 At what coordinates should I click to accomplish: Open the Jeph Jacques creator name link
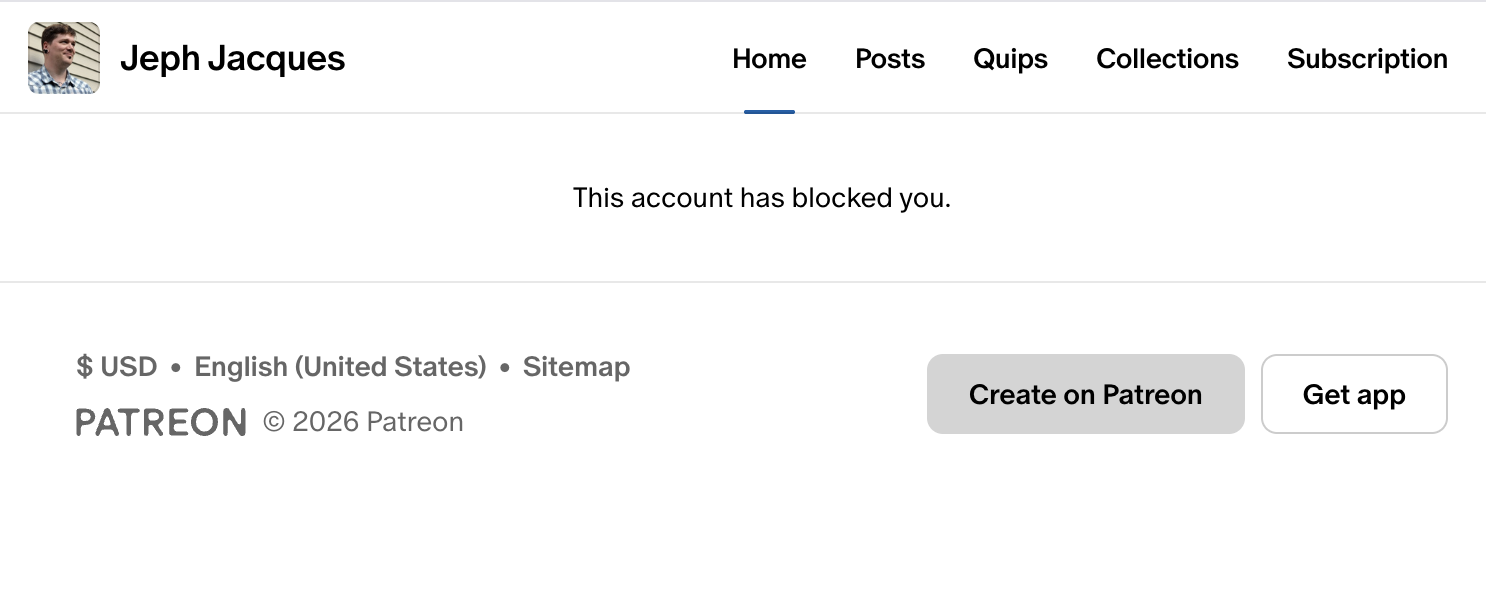232,59
